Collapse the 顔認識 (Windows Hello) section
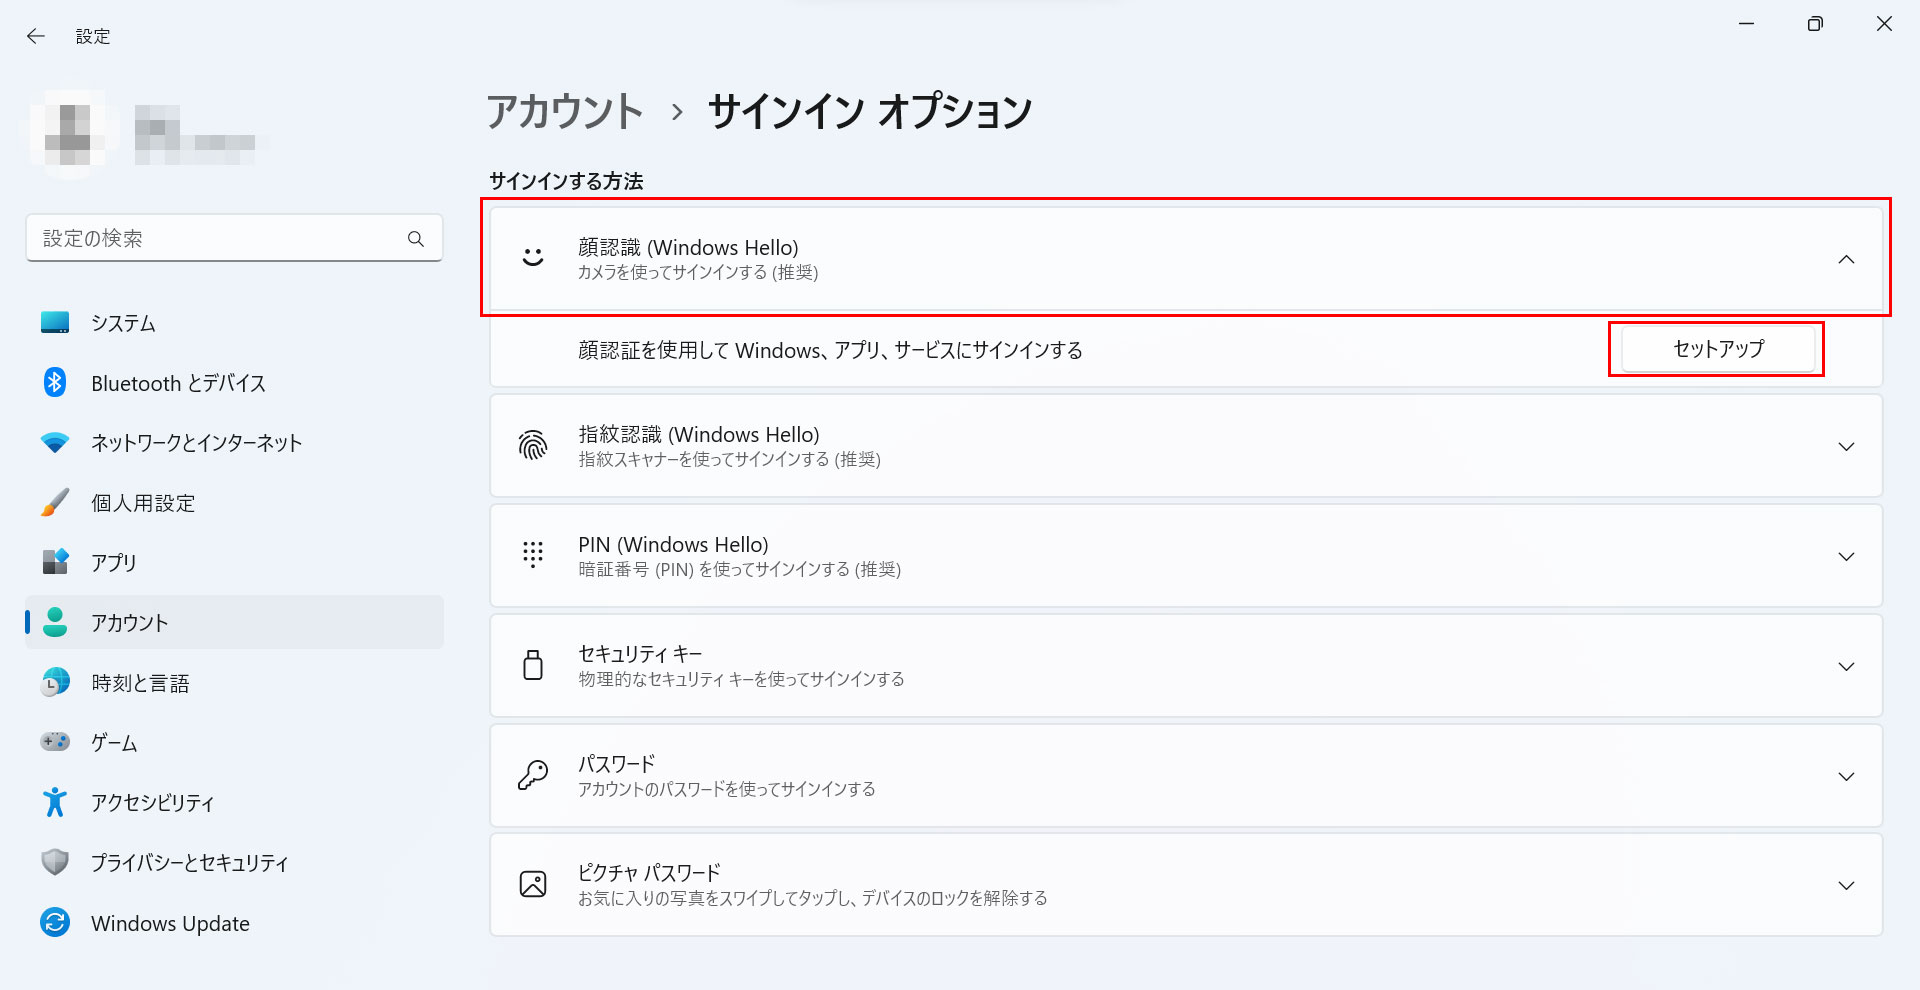Screen dimensions: 1920x990 [1846, 259]
